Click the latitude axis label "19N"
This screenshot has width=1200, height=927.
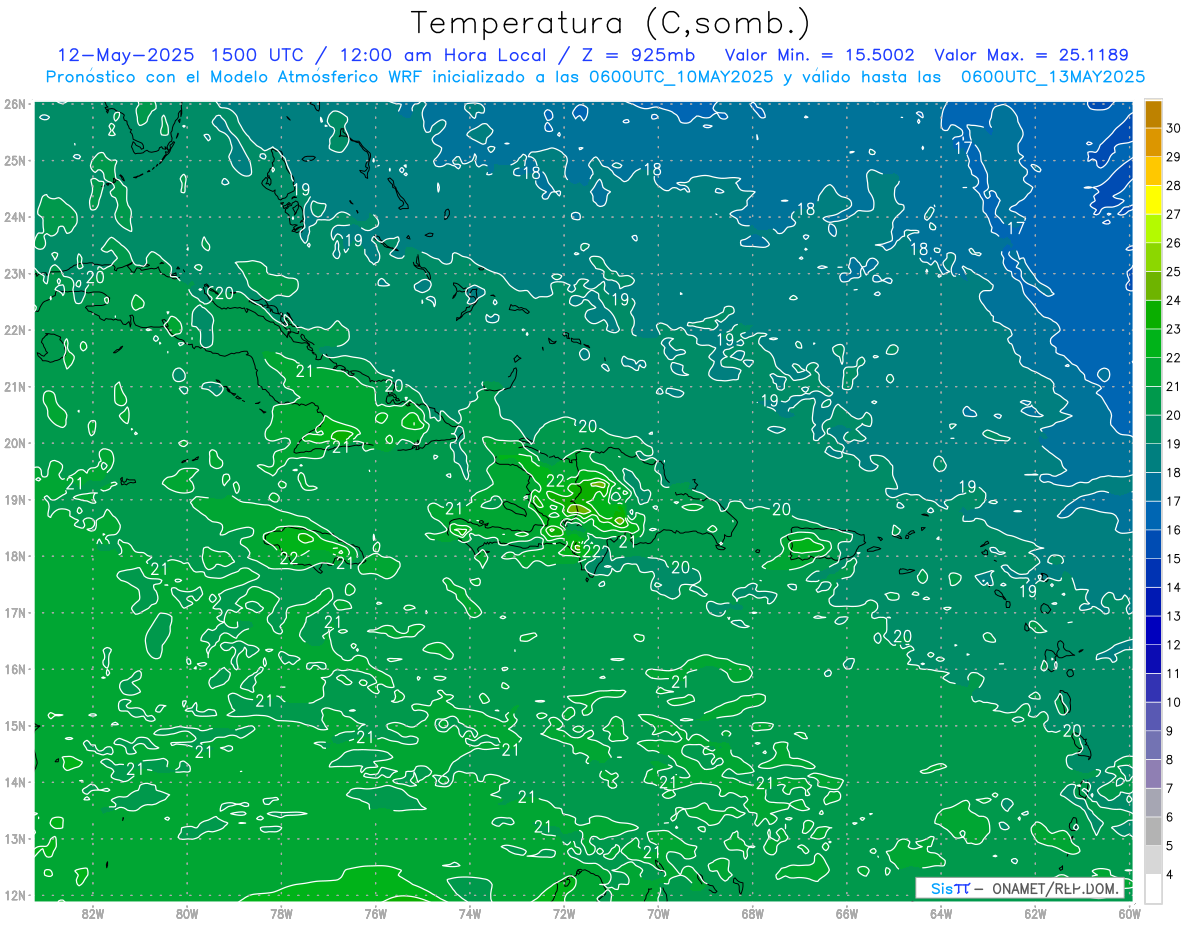click(x=14, y=499)
